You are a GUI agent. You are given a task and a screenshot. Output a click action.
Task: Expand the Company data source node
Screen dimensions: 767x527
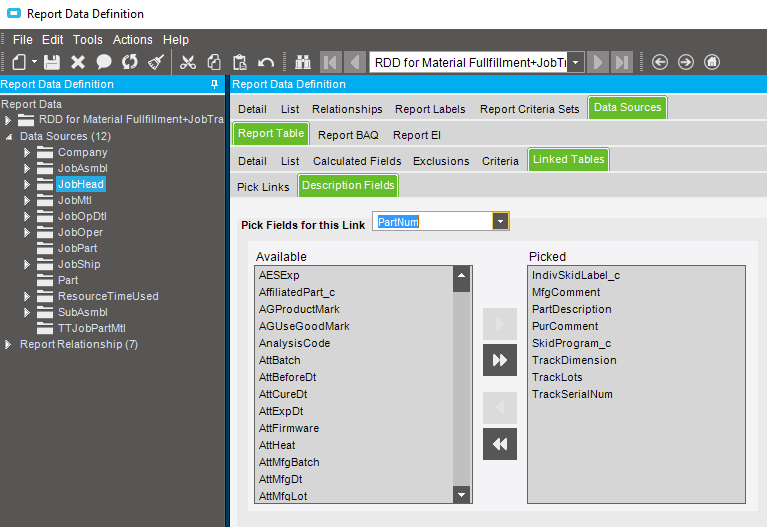[x=27, y=153]
